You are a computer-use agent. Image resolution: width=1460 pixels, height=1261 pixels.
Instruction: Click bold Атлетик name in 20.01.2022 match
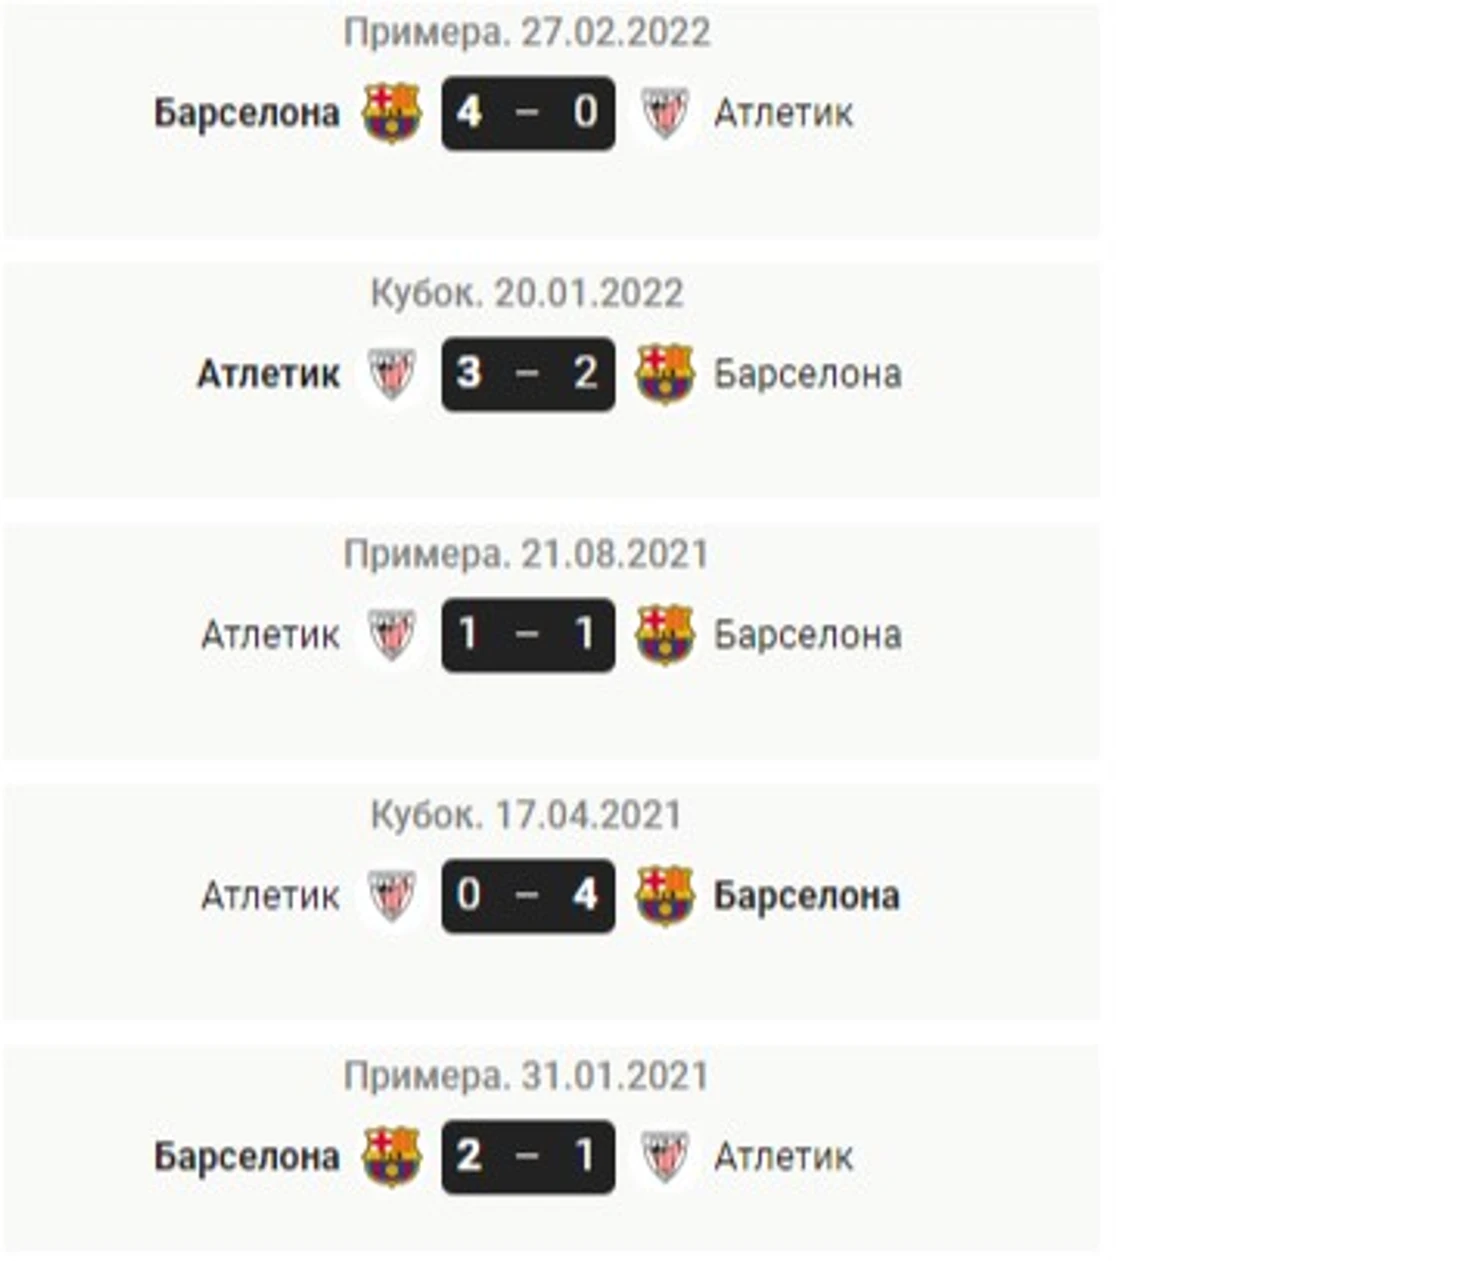[268, 374]
